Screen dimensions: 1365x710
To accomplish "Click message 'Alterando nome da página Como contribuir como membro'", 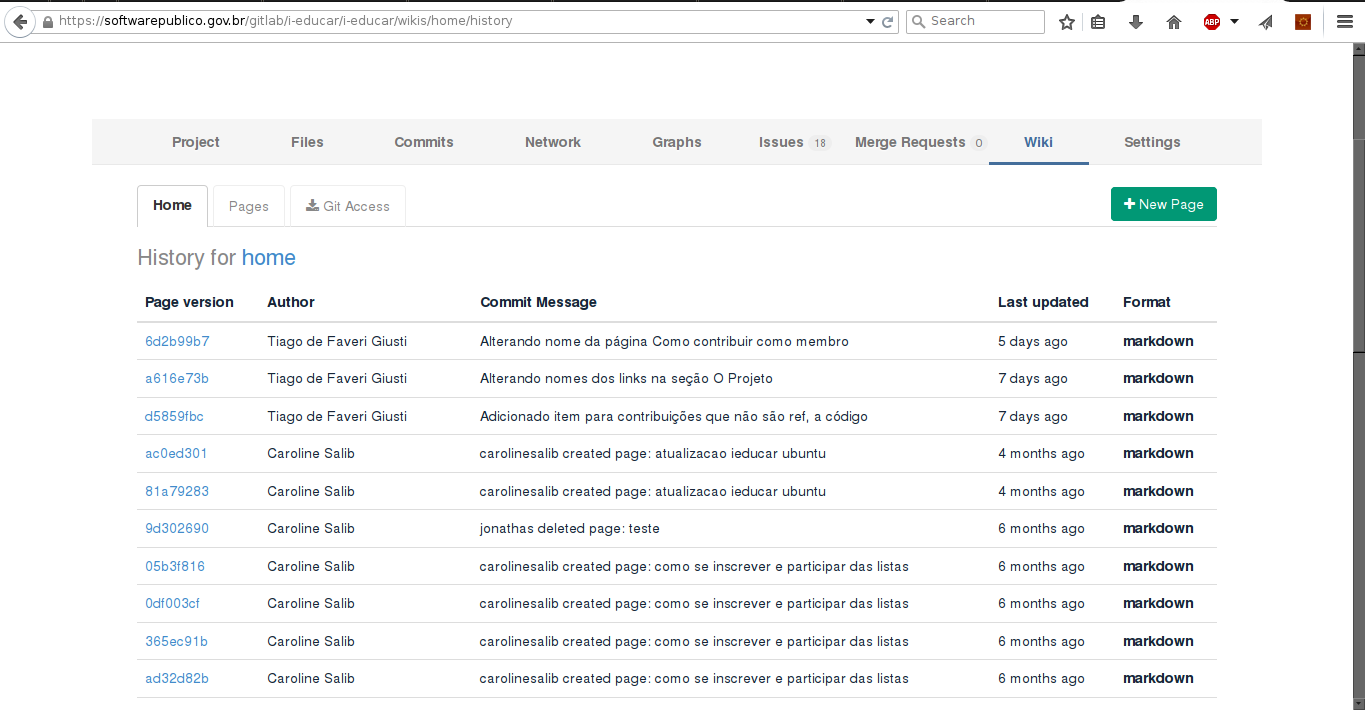I will 664,341.
